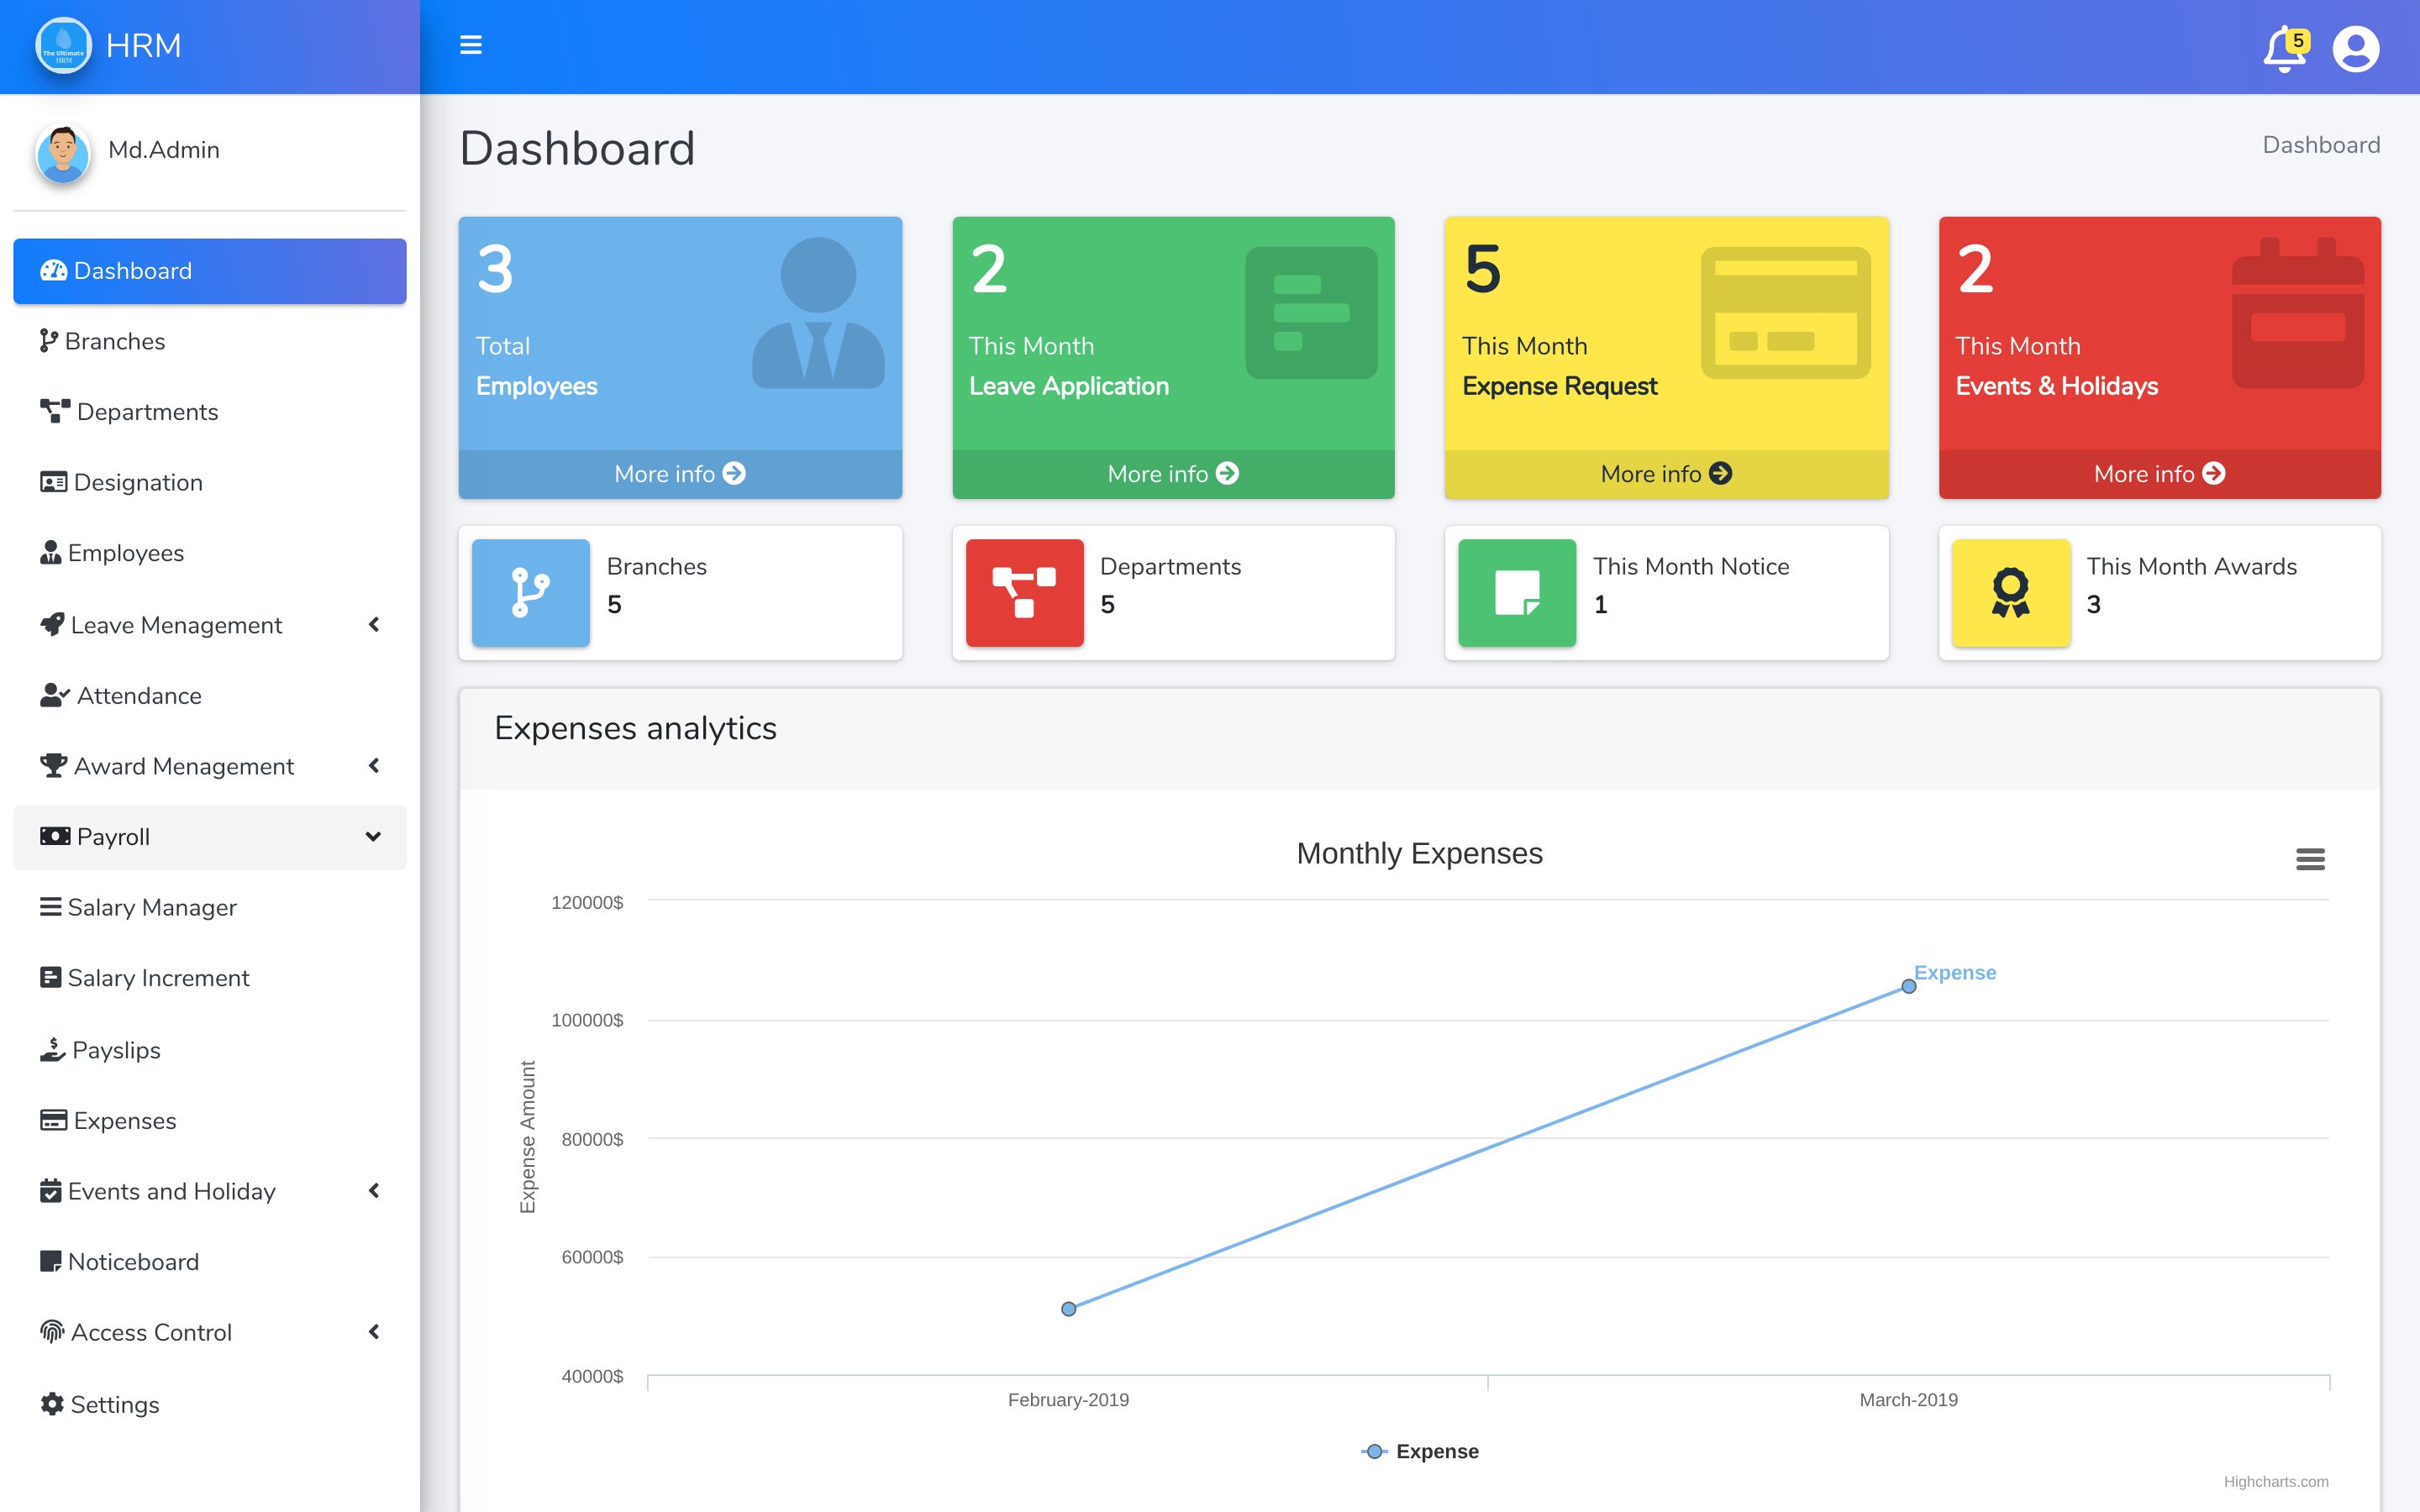Viewport: 2420px width, 1512px height.
Task: Open Salary Manager menu item
Action: (x=151, y=907)
